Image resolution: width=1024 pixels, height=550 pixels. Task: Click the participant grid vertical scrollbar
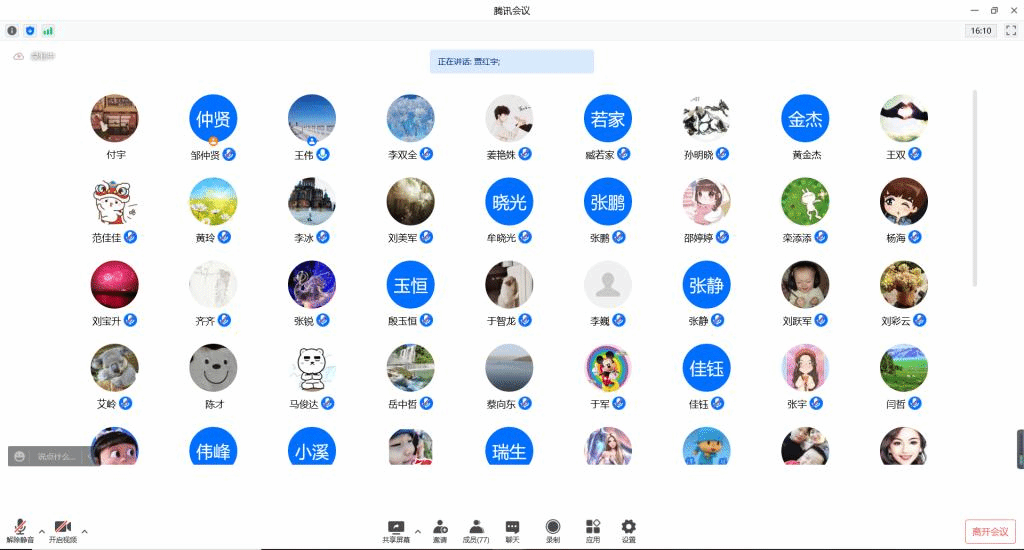[x=975, y=187]
